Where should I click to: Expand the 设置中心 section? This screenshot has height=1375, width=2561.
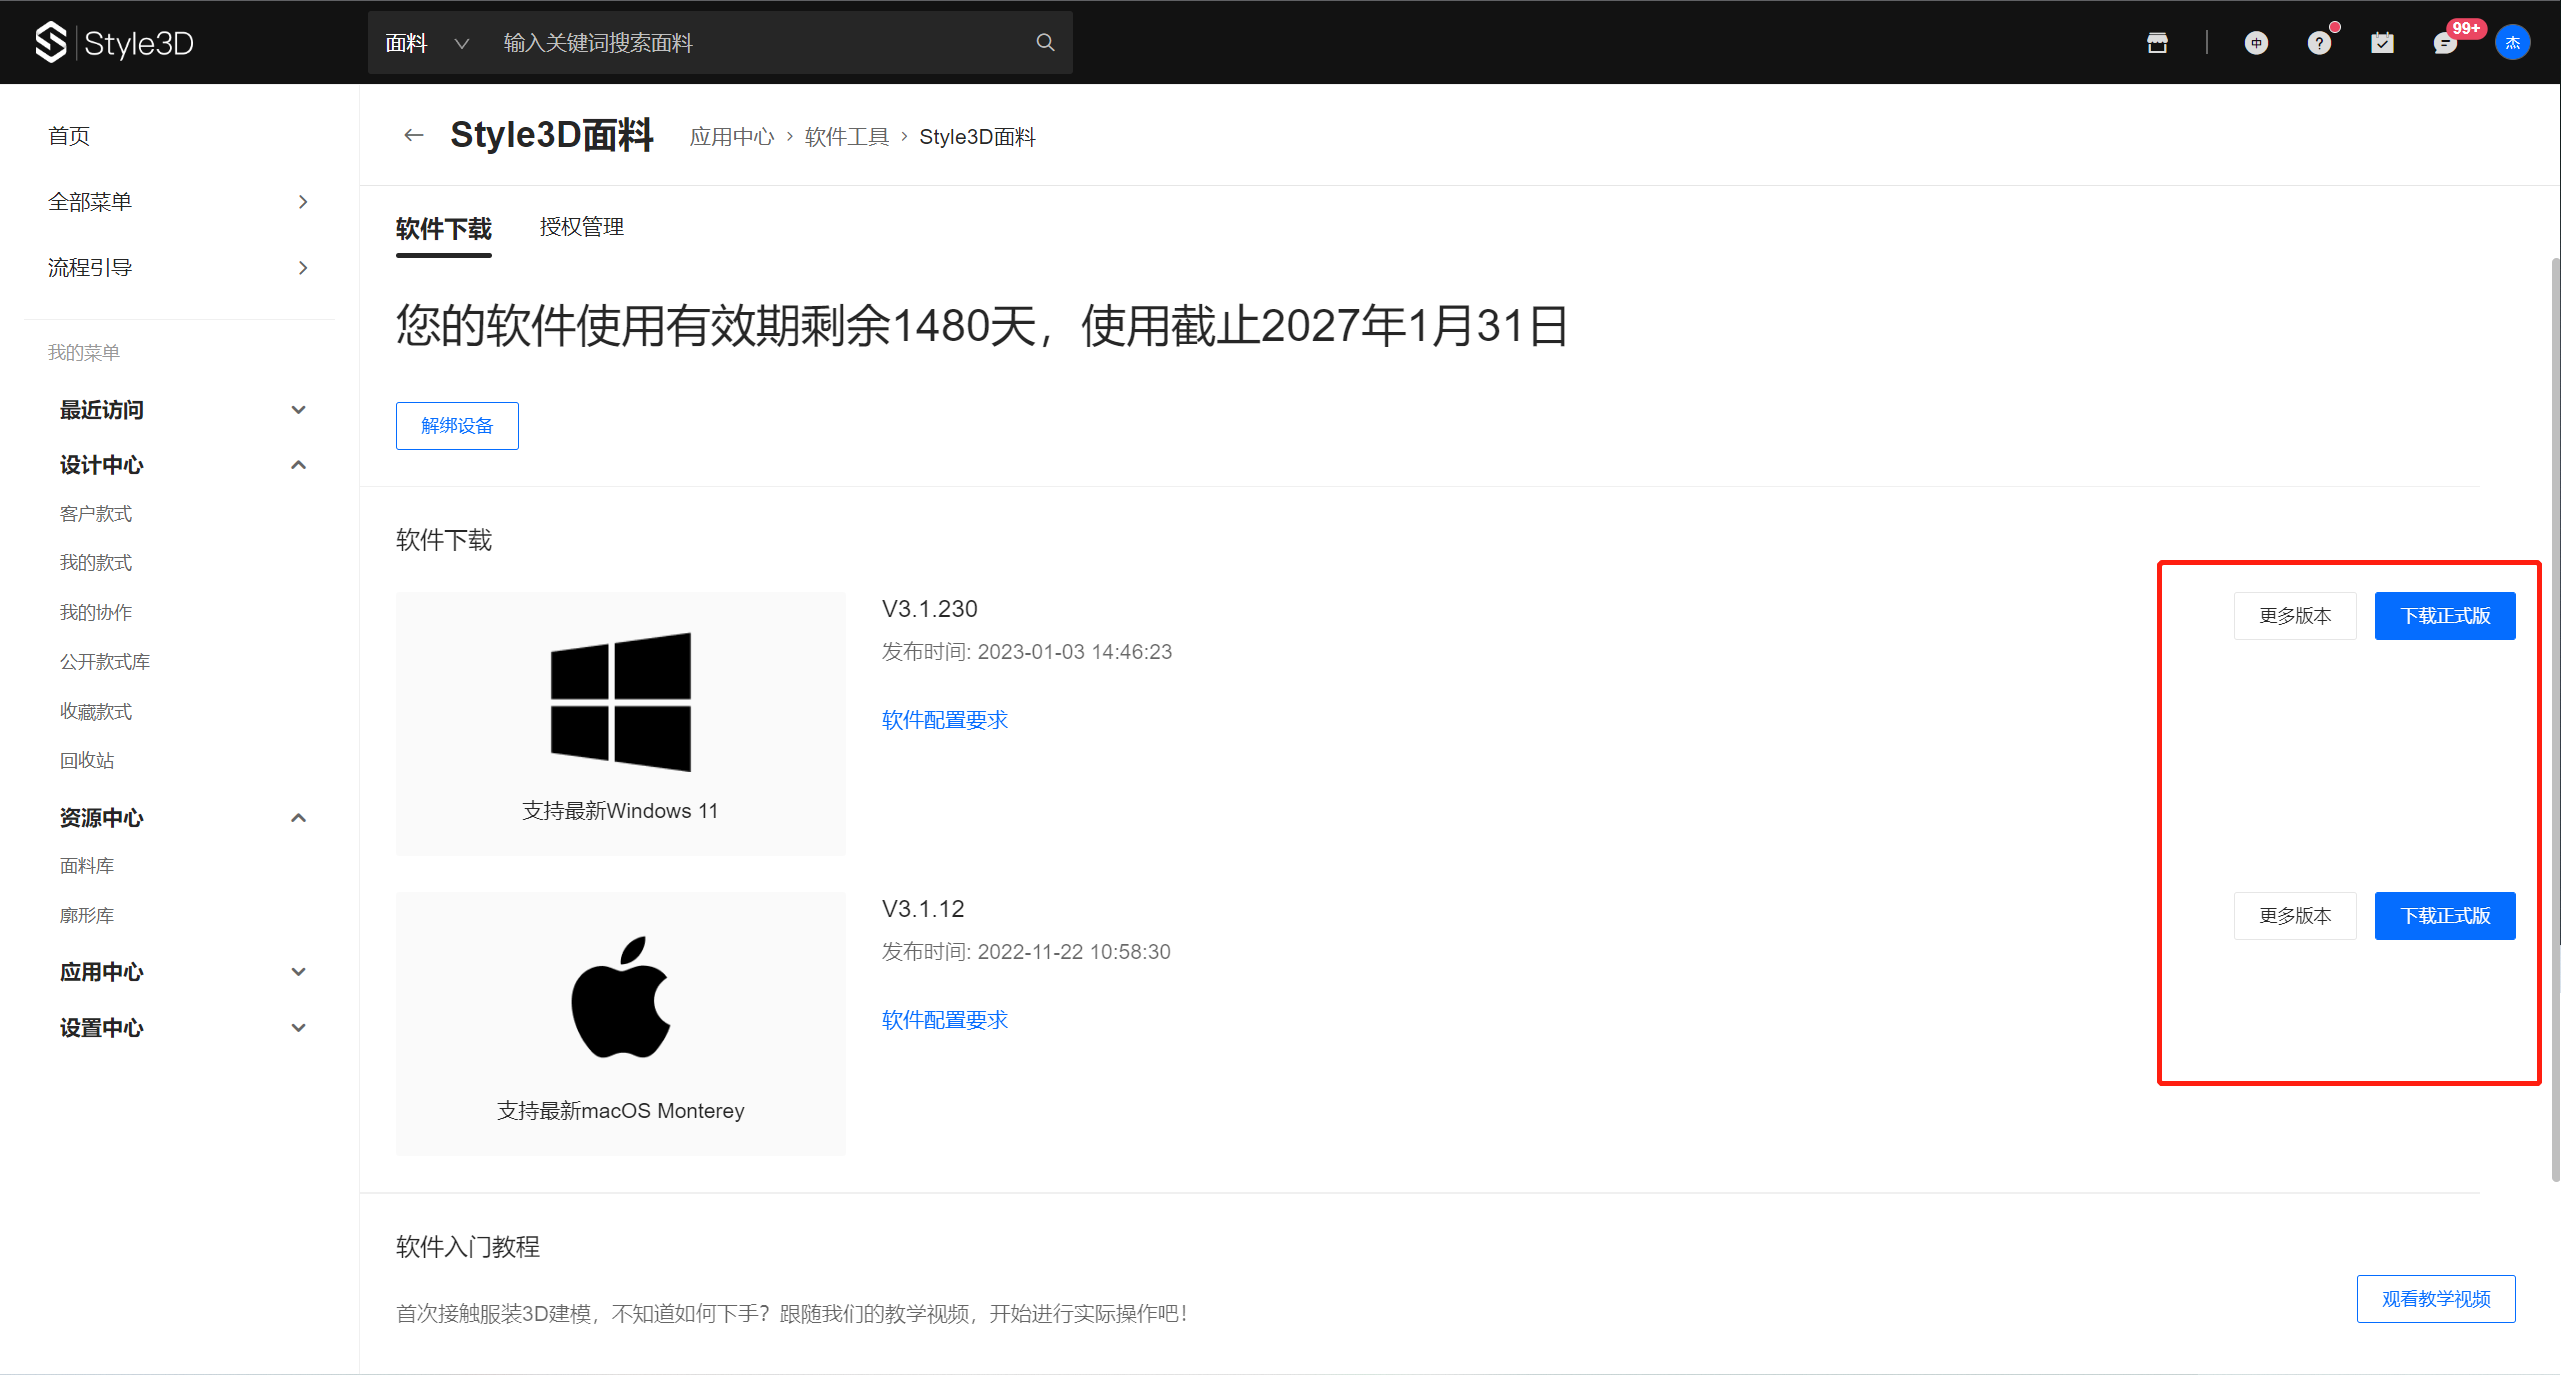click(x=298, y=1028)
